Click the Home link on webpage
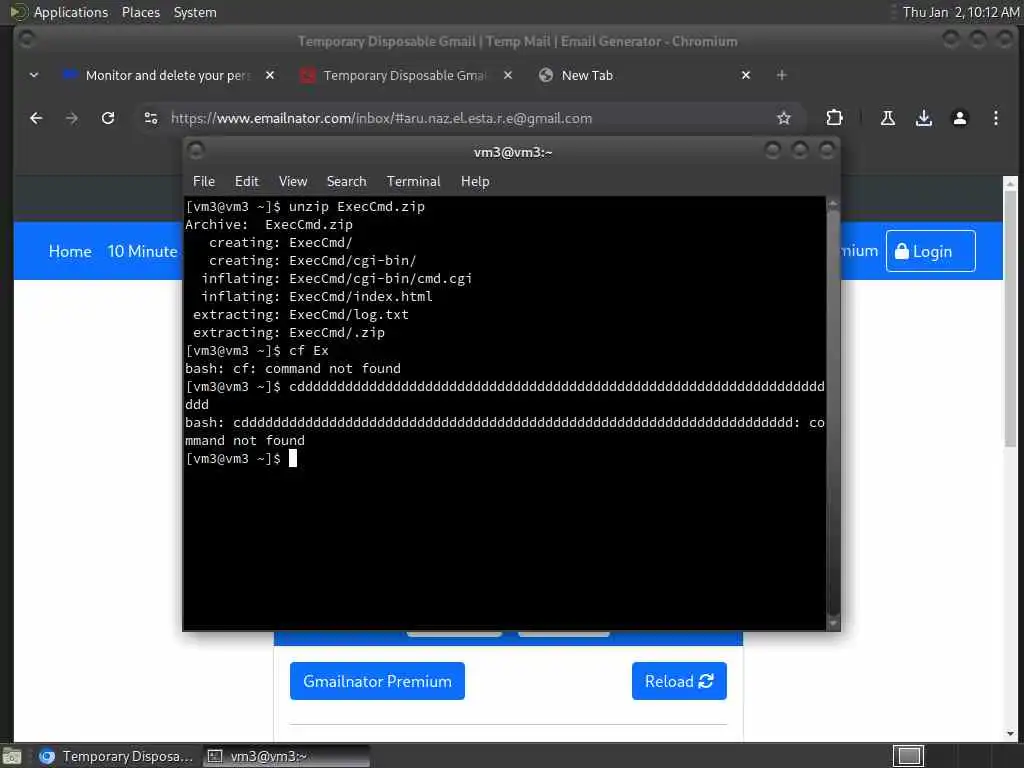The width and height of the screenshot is (1024, 768). (x=70, y=251)
